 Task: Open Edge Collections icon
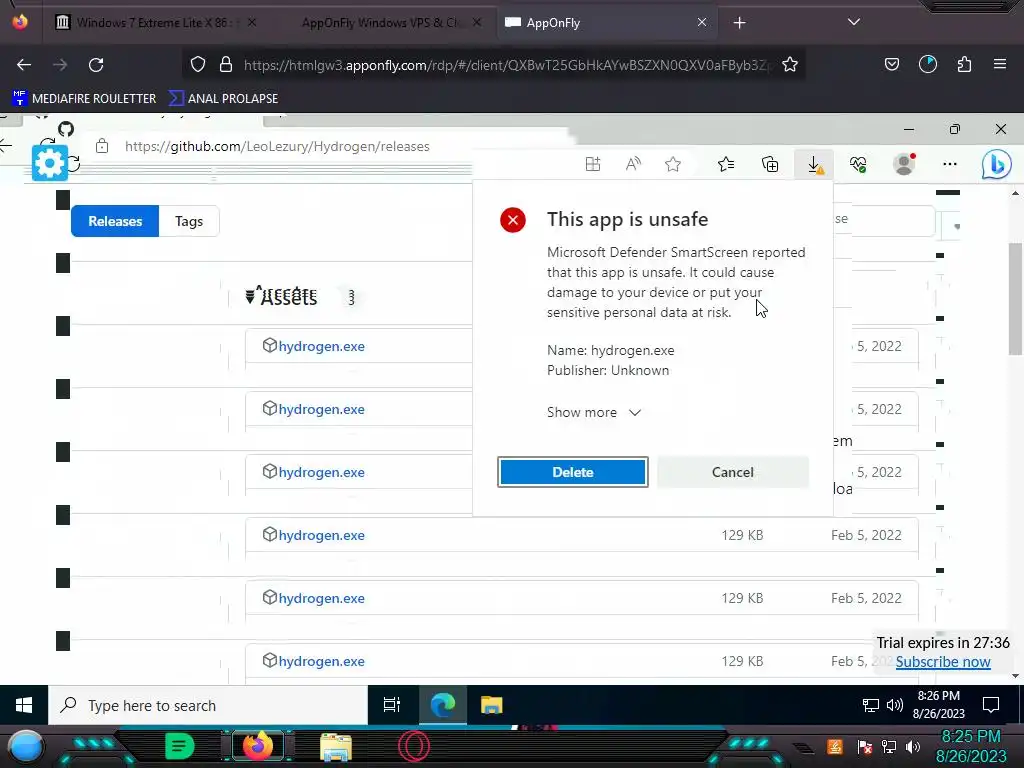770,164
